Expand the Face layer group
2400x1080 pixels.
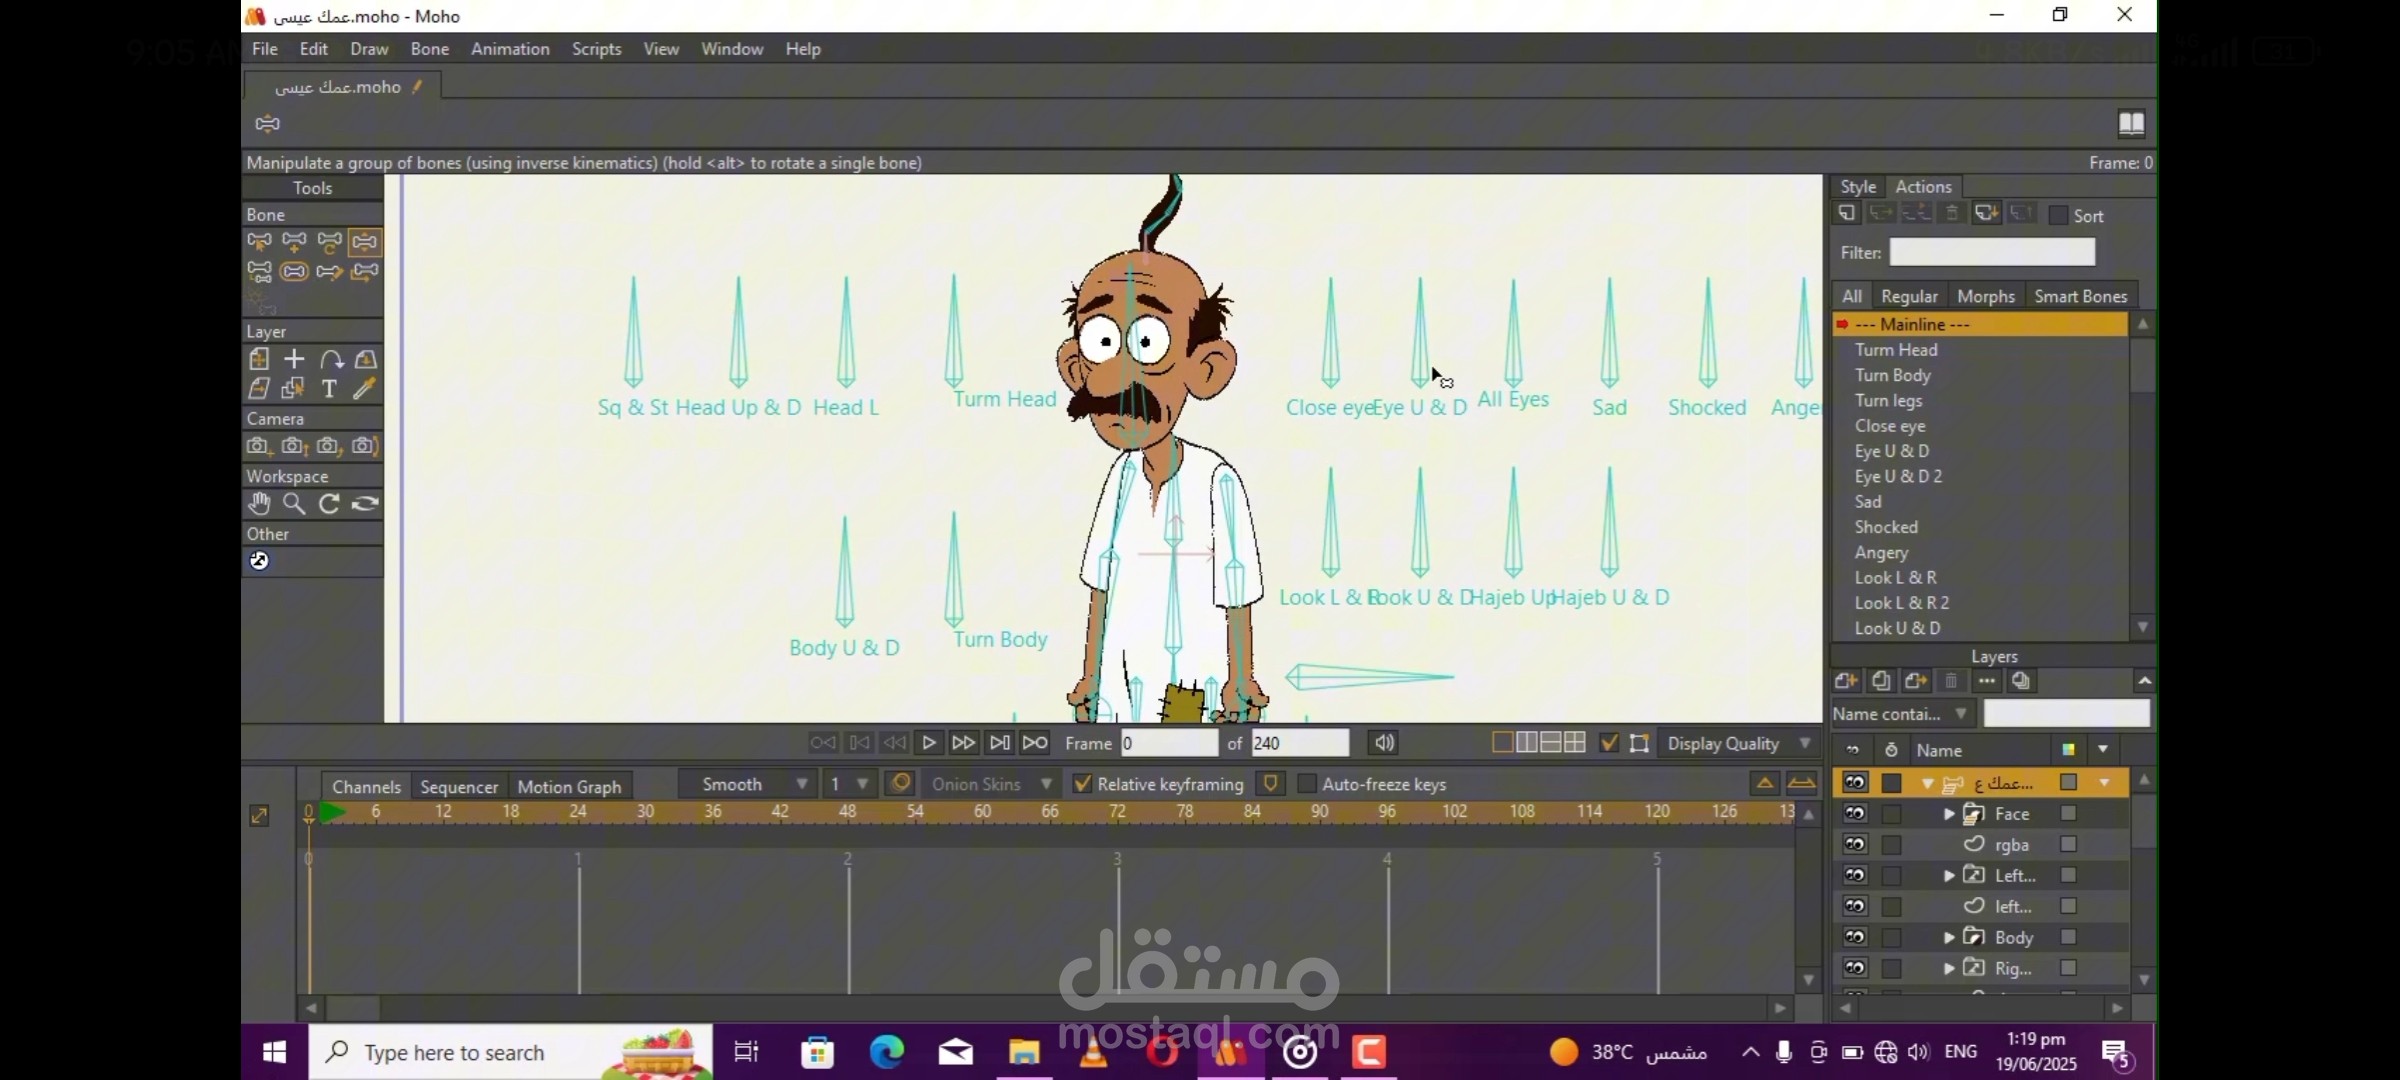point(1949,814)
